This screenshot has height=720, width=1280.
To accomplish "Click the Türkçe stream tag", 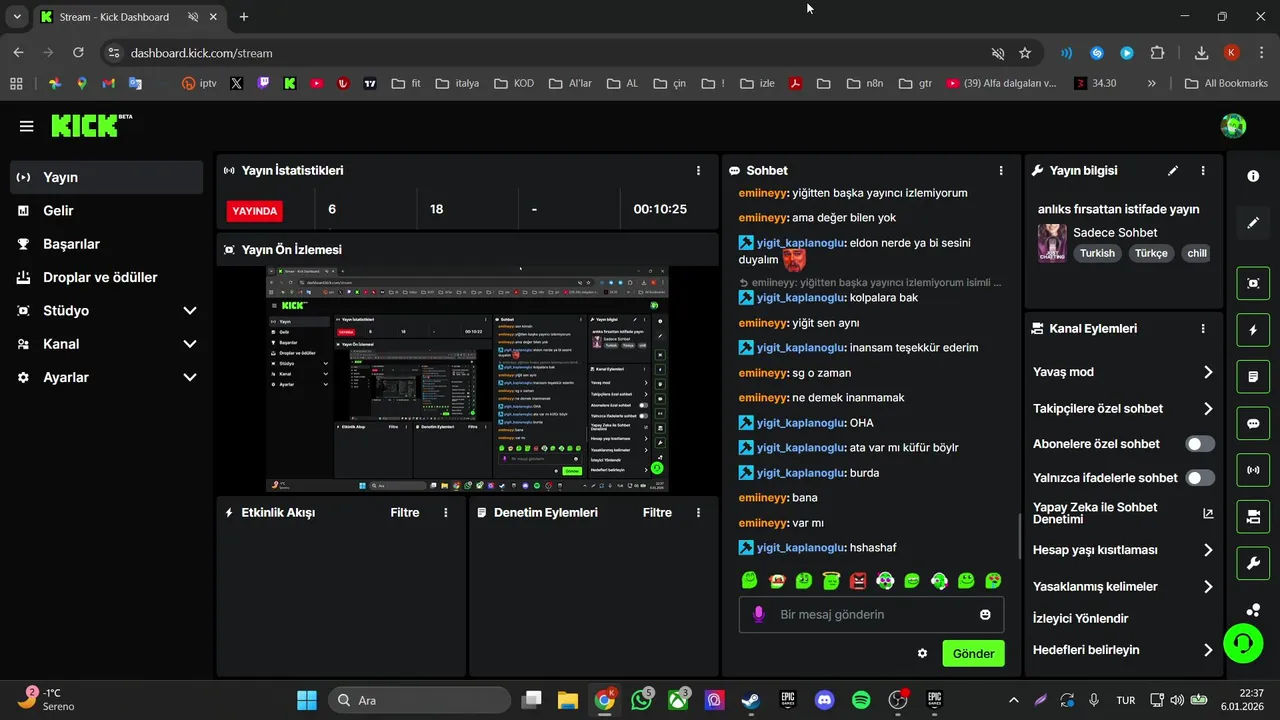I will [x=1151, y=253].
